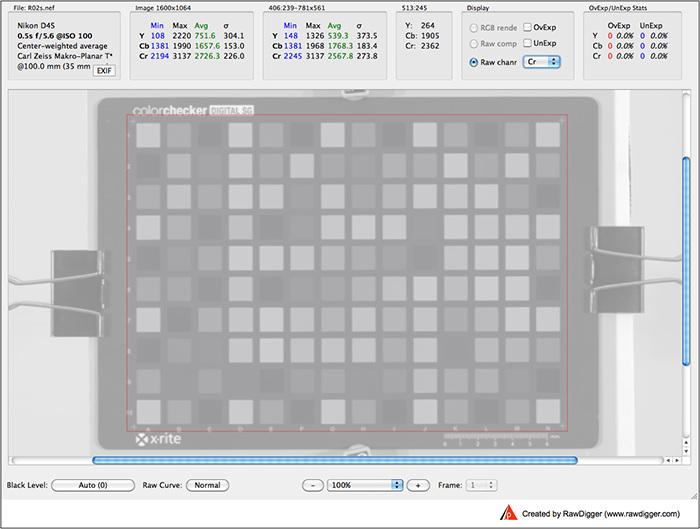Click the vertical scrollbar thumb
Viewport: 700px width, 529px height.
[686, 262]
